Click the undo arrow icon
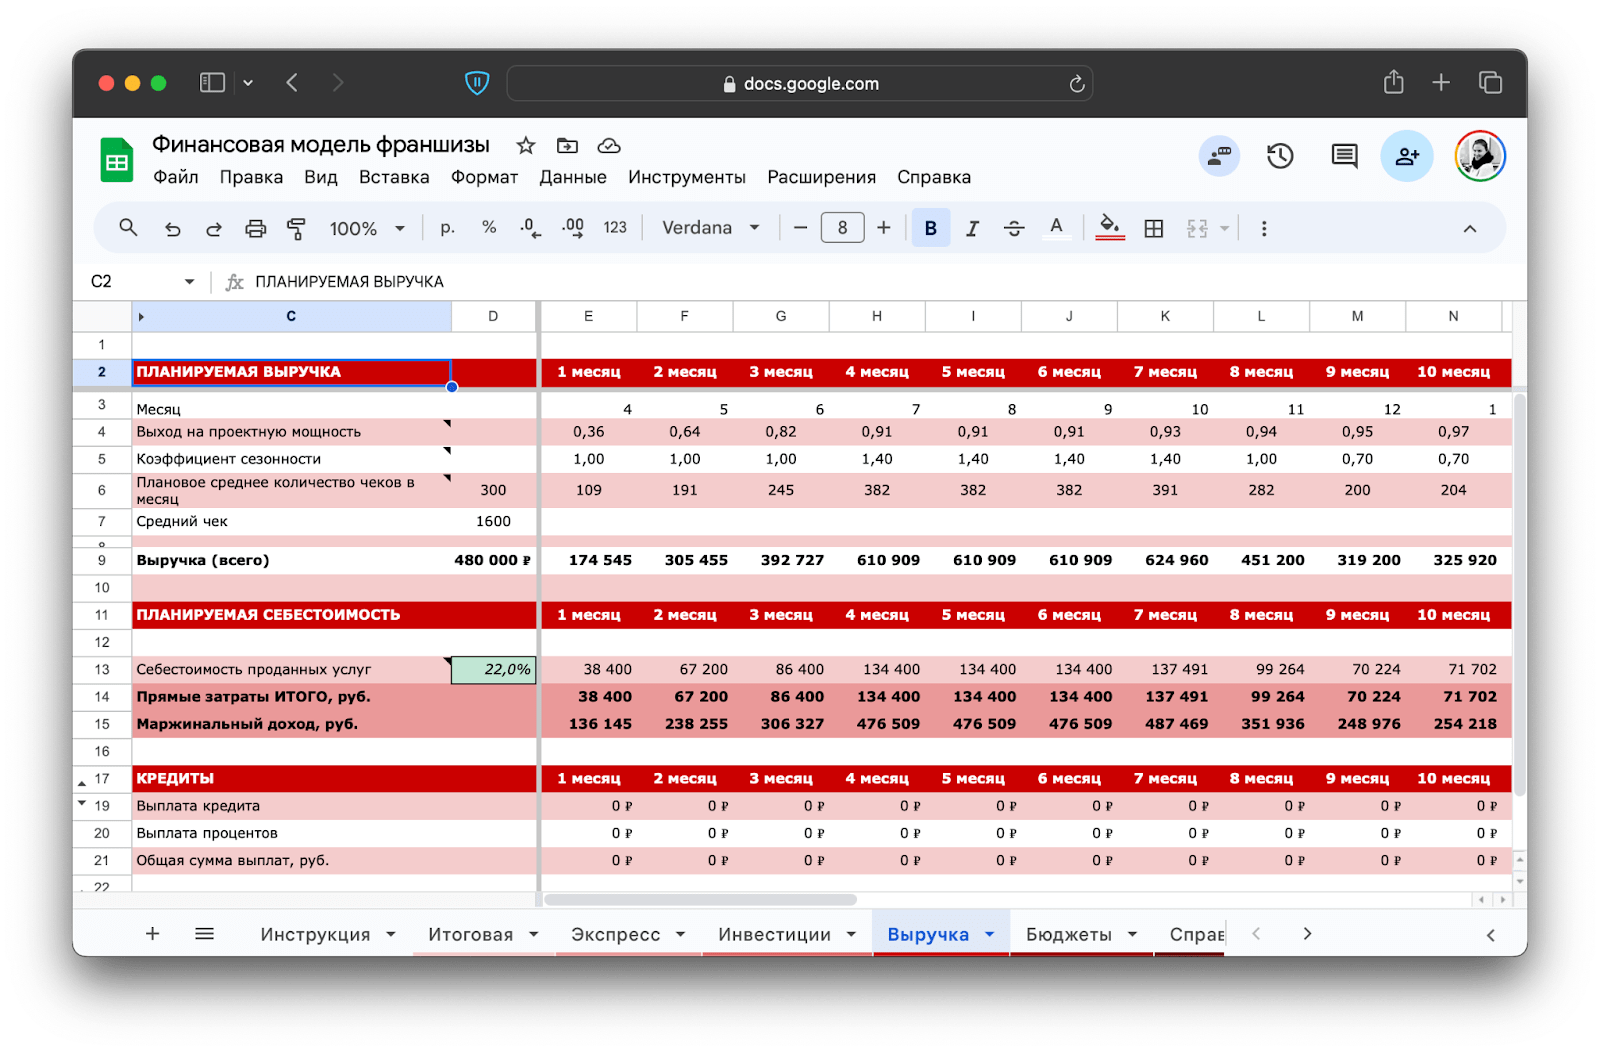Viewport: 1600px width, 1052px height. click(173, 229)
